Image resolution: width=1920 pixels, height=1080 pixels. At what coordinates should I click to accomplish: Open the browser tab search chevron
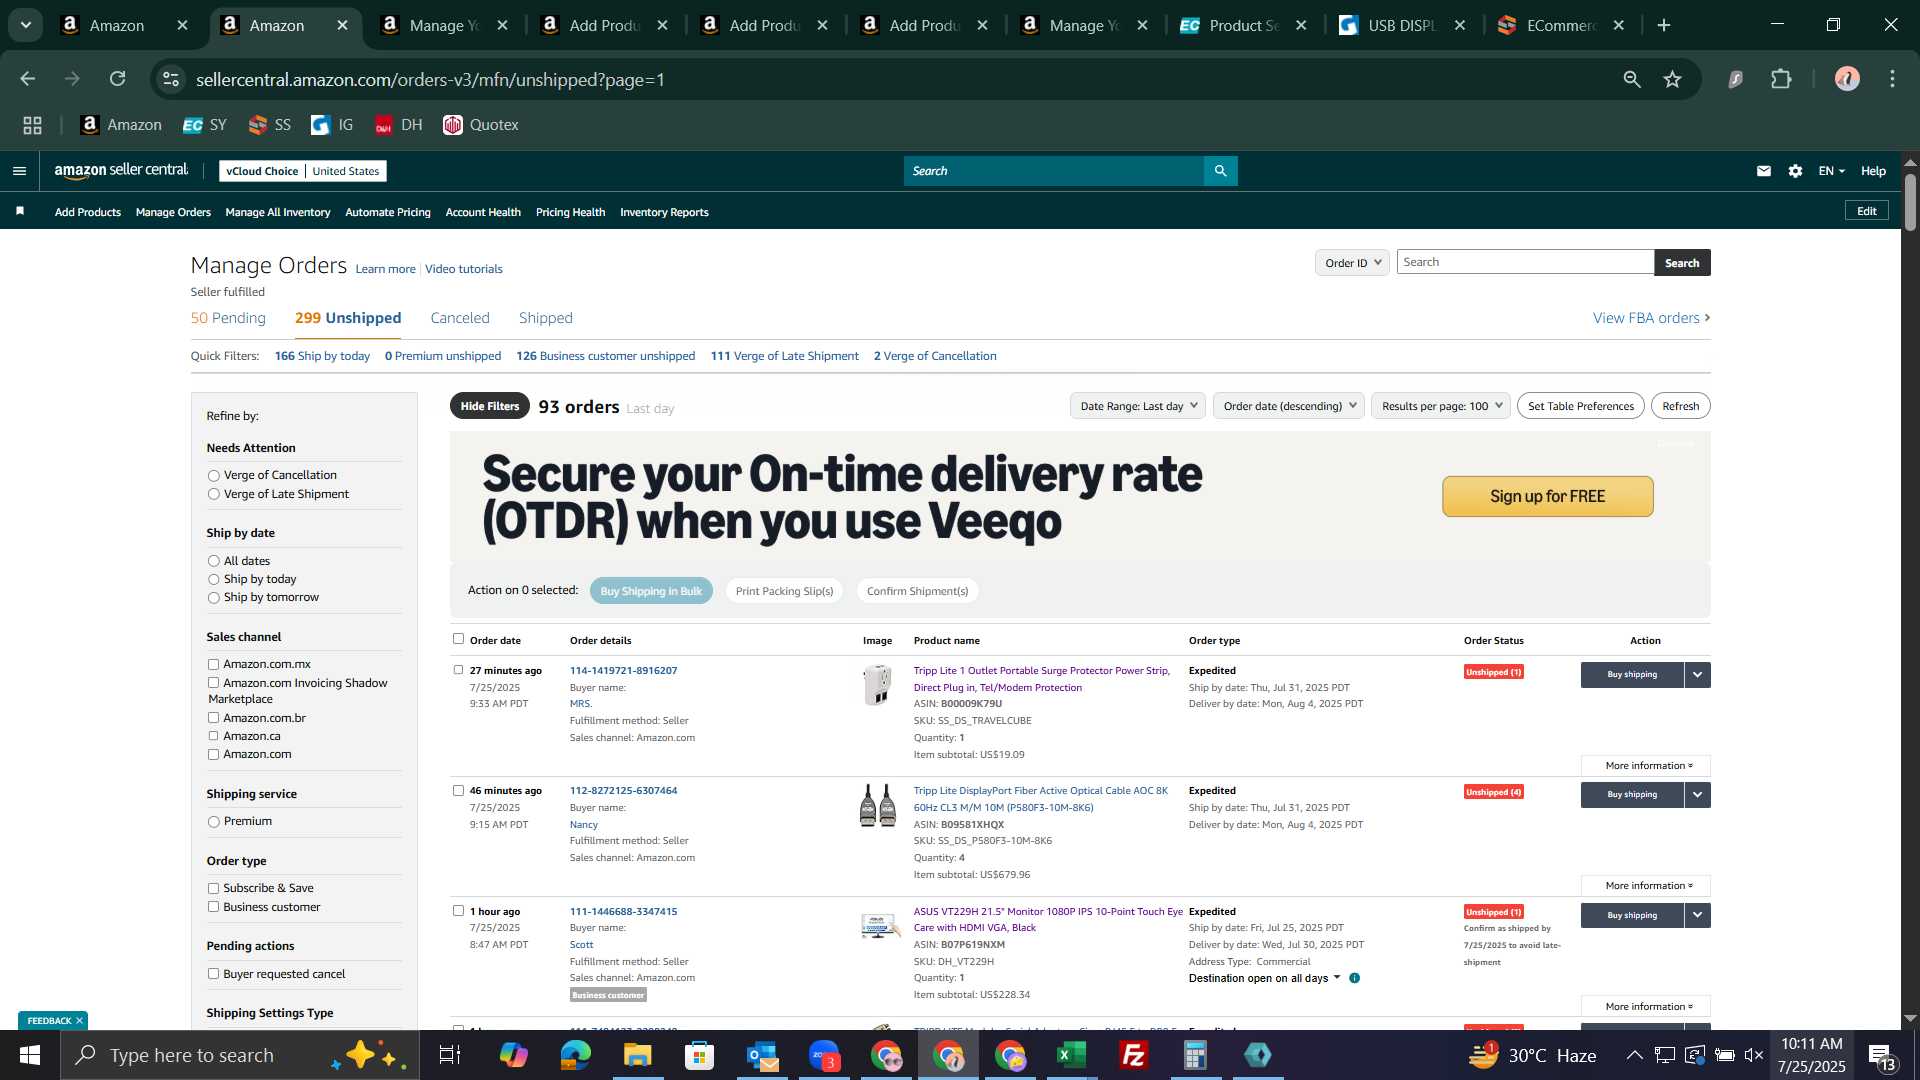point(26,25)
